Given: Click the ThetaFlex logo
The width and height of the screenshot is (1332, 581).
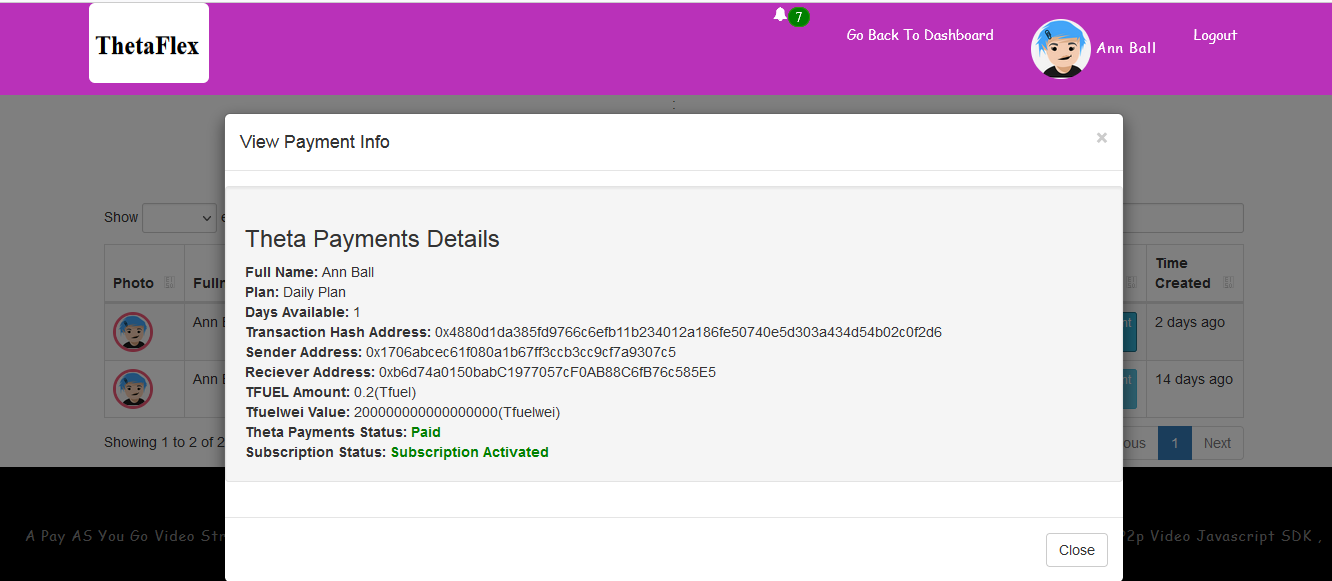Looking at the screenshot, I should pyautogui.click(x=149, y=43).
